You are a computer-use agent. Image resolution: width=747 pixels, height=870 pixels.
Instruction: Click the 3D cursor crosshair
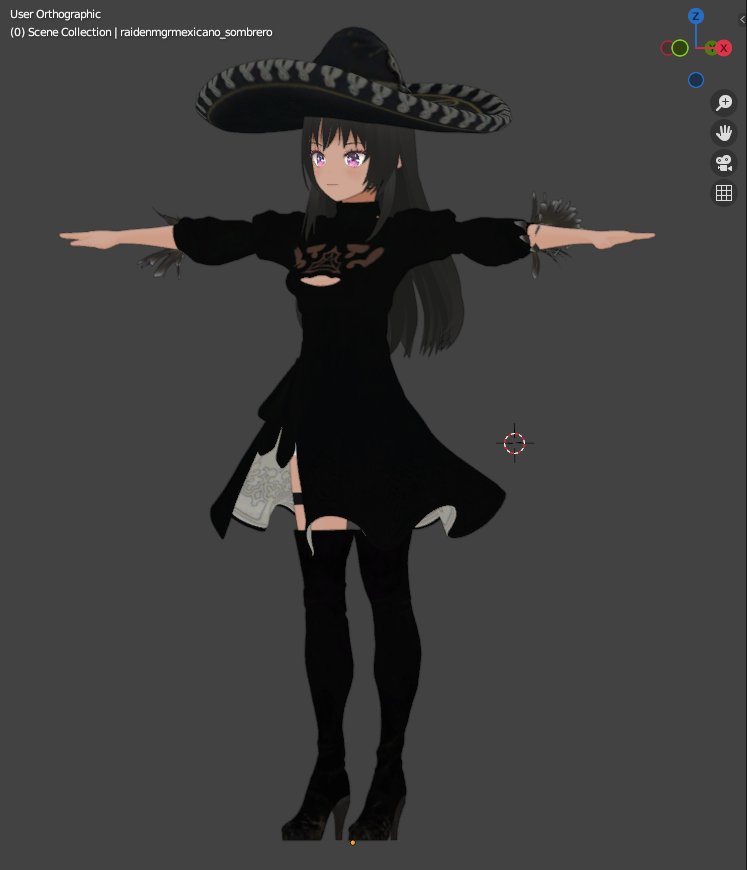click(x=514, y=443)
